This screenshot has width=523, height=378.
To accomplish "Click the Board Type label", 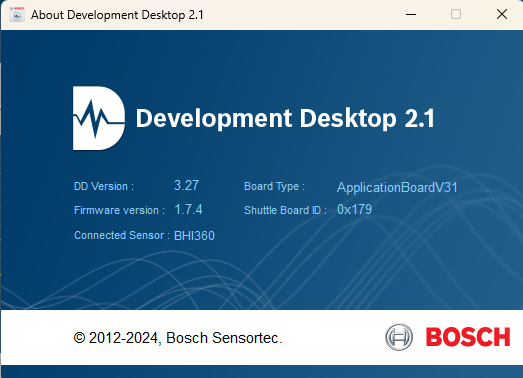I will point(275,186).
